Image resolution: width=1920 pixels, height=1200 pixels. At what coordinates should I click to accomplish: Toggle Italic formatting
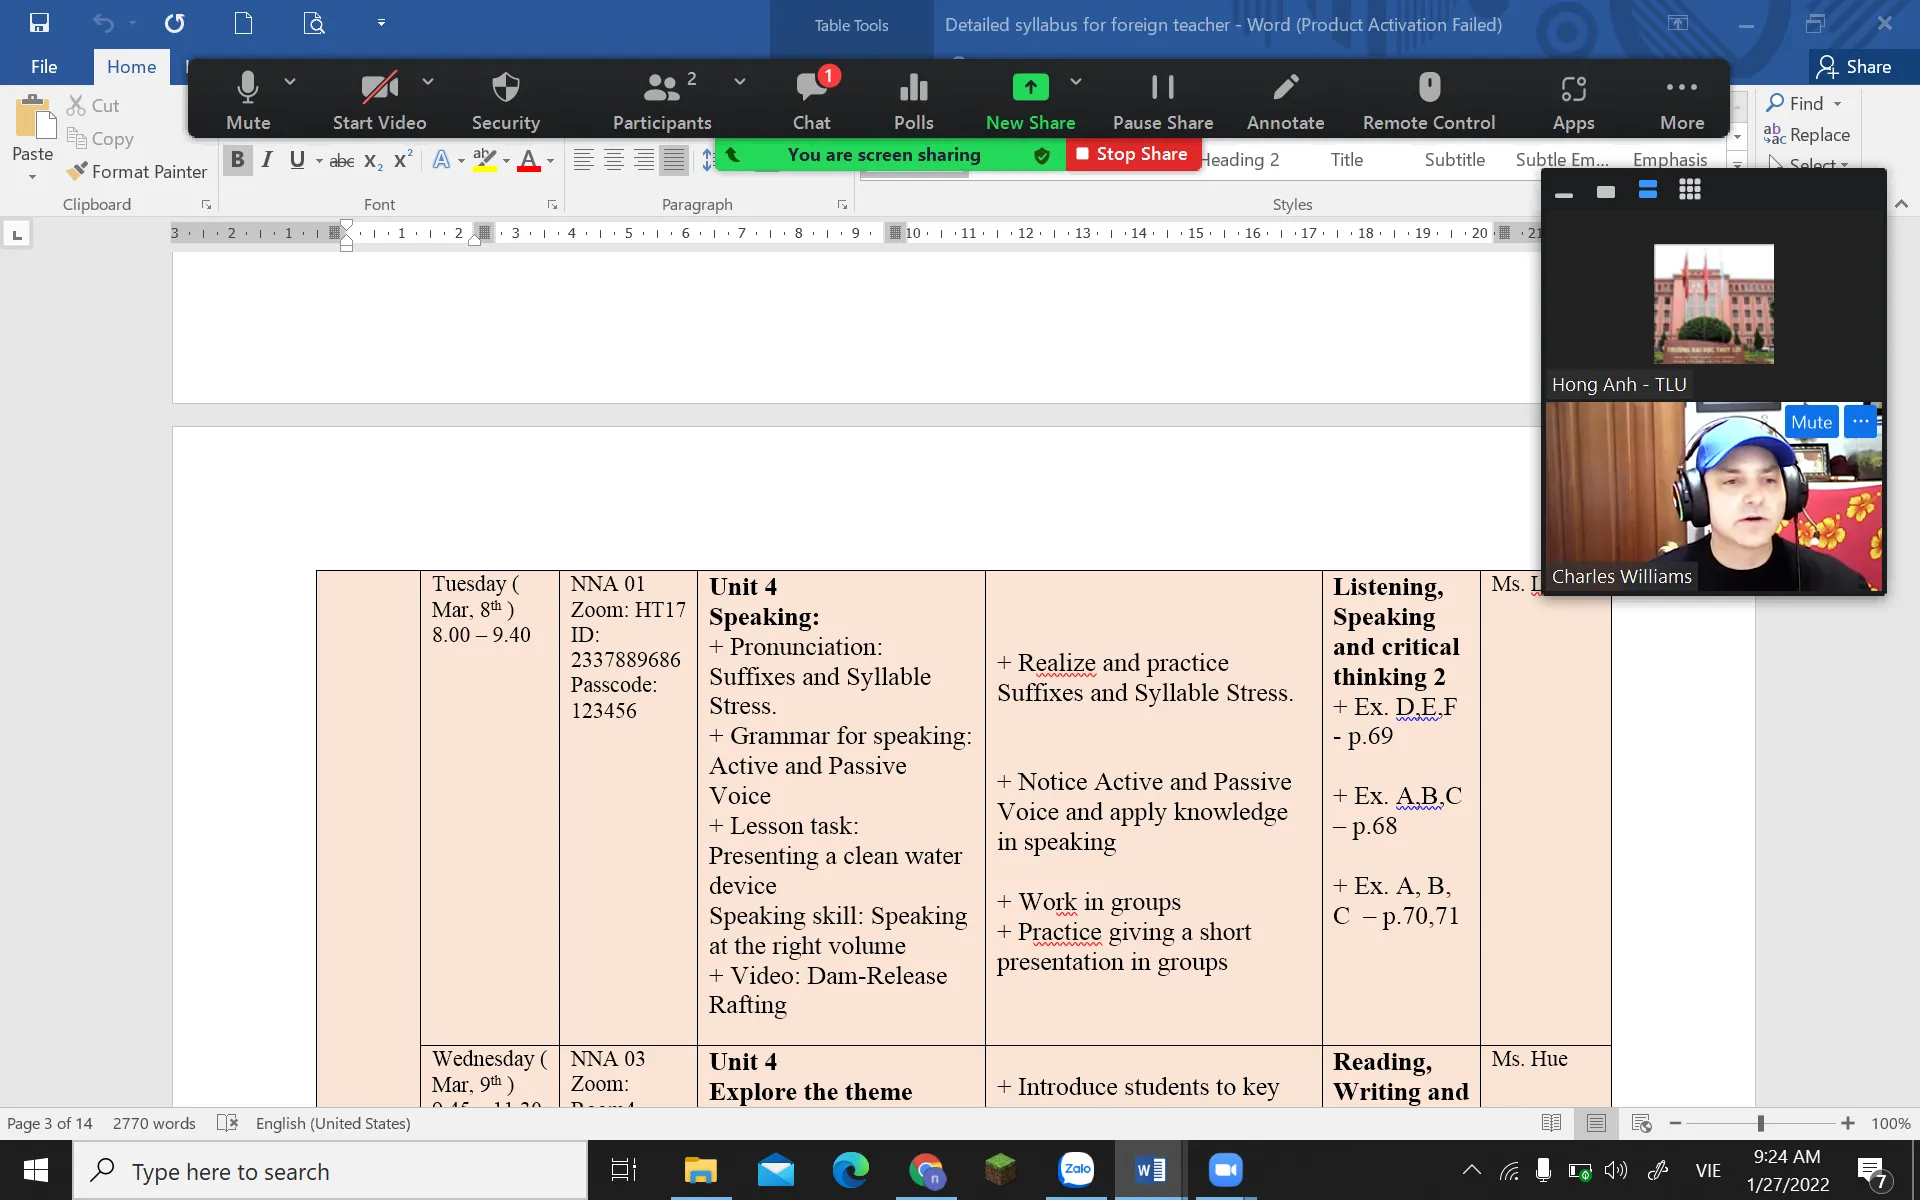pos(267,160)
